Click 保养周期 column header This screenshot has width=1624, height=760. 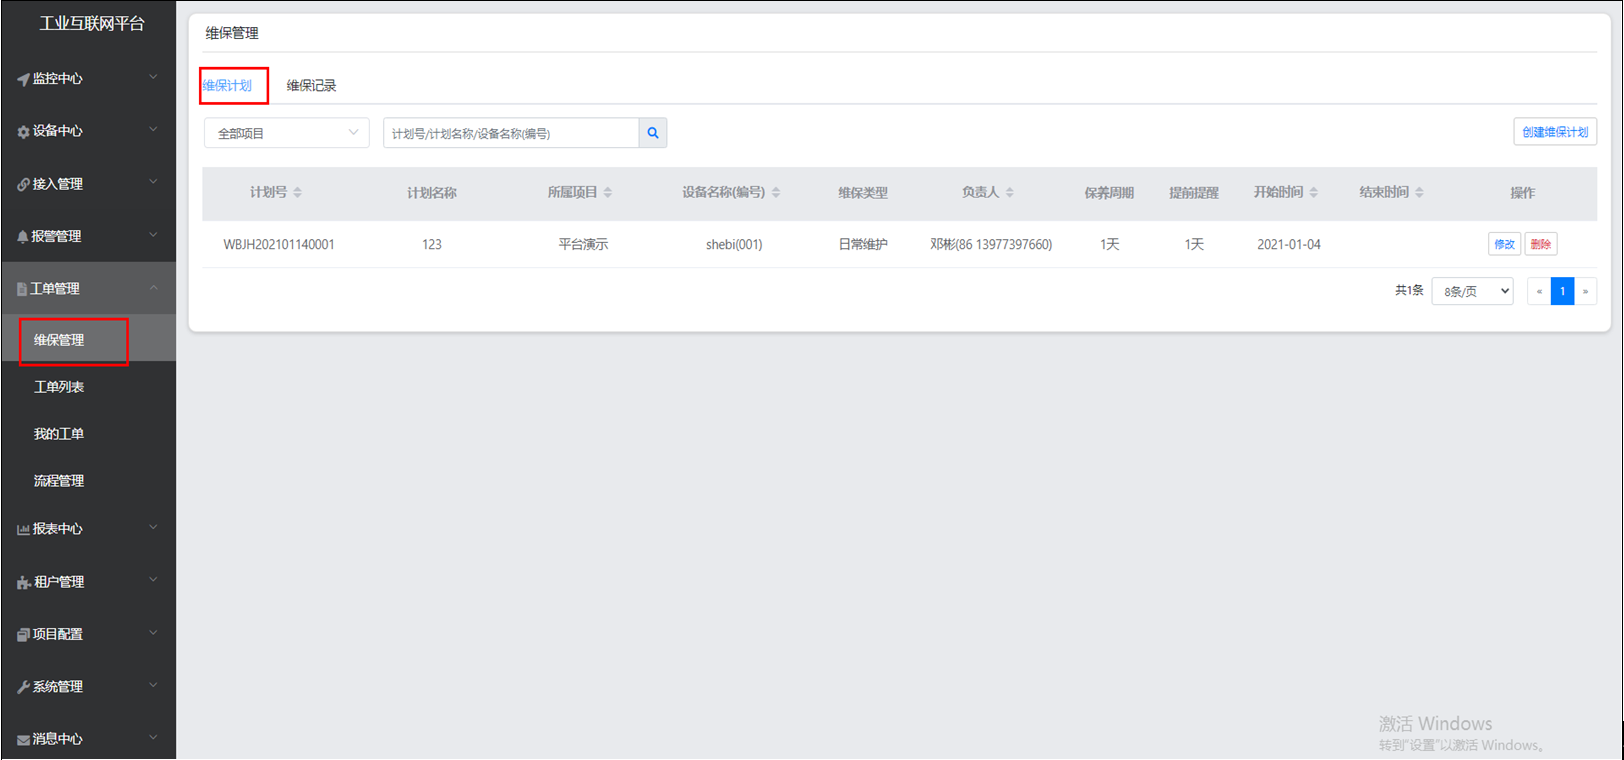click(x=1109, y=193)
